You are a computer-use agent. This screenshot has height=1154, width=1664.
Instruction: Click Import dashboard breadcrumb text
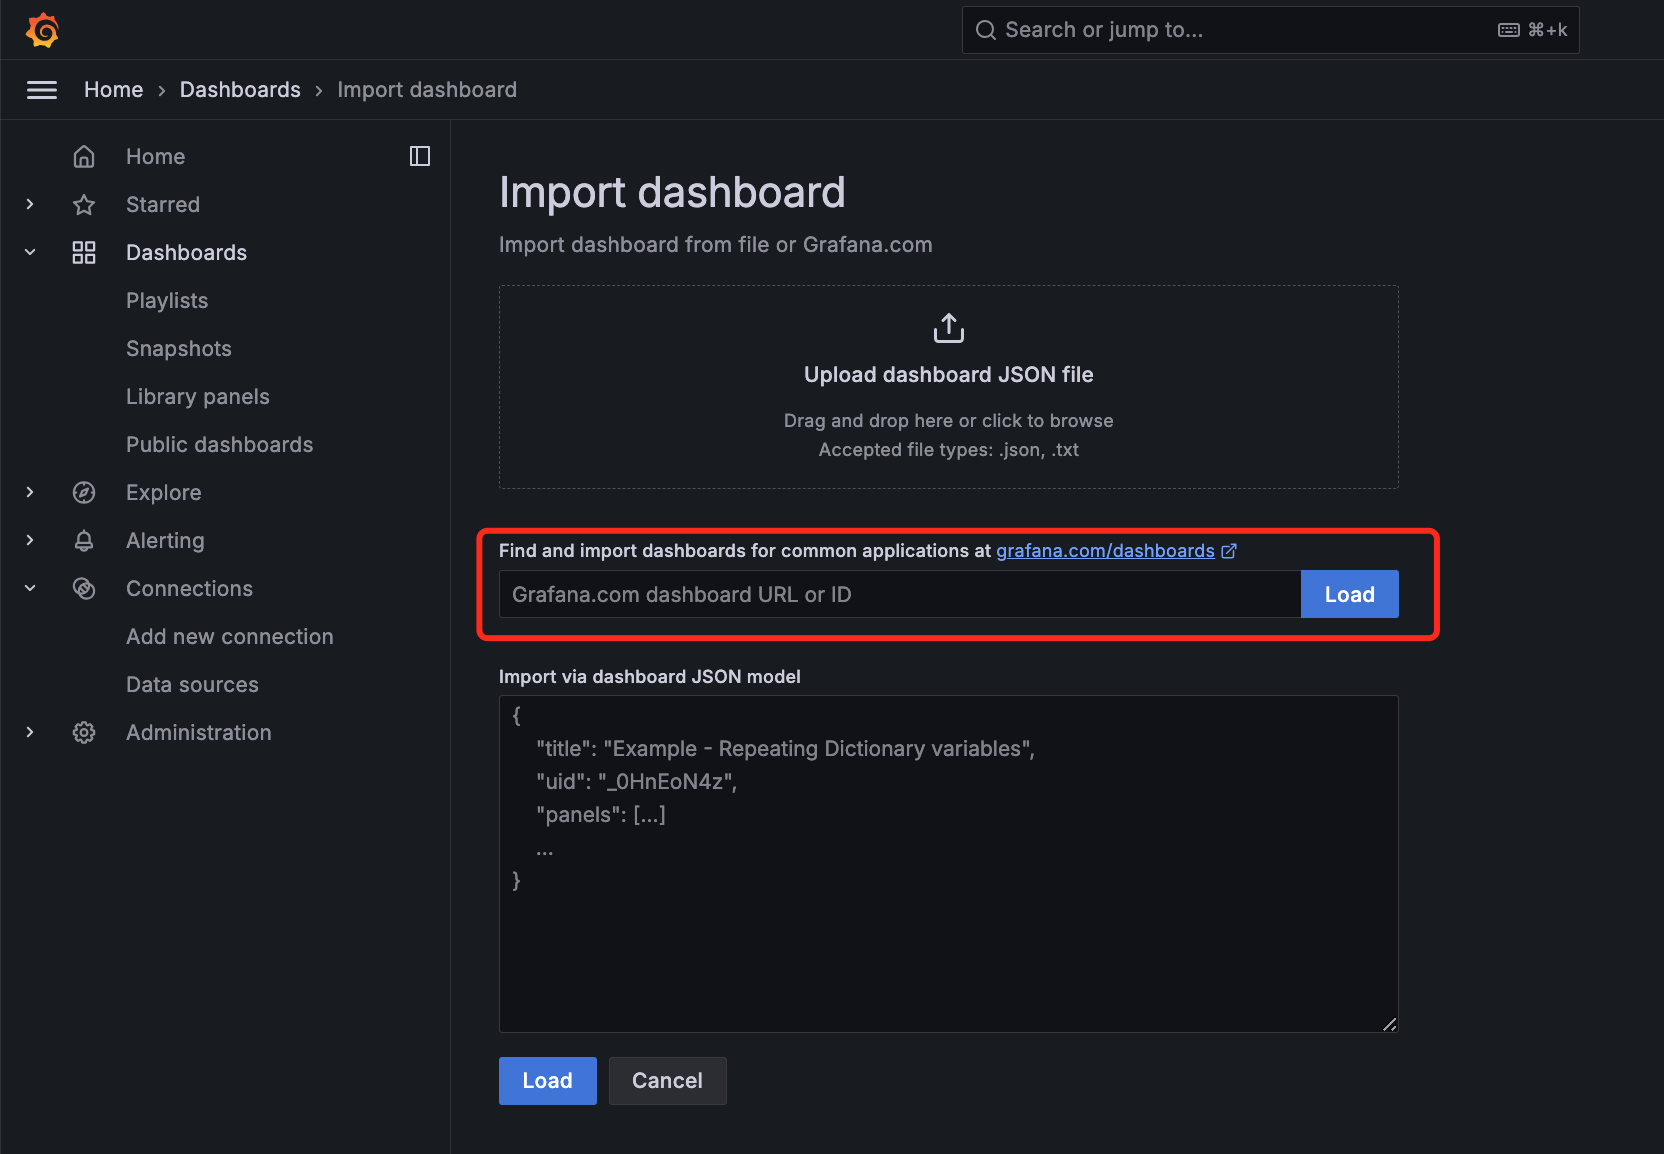pyautogui.click(x=427, y=90)
